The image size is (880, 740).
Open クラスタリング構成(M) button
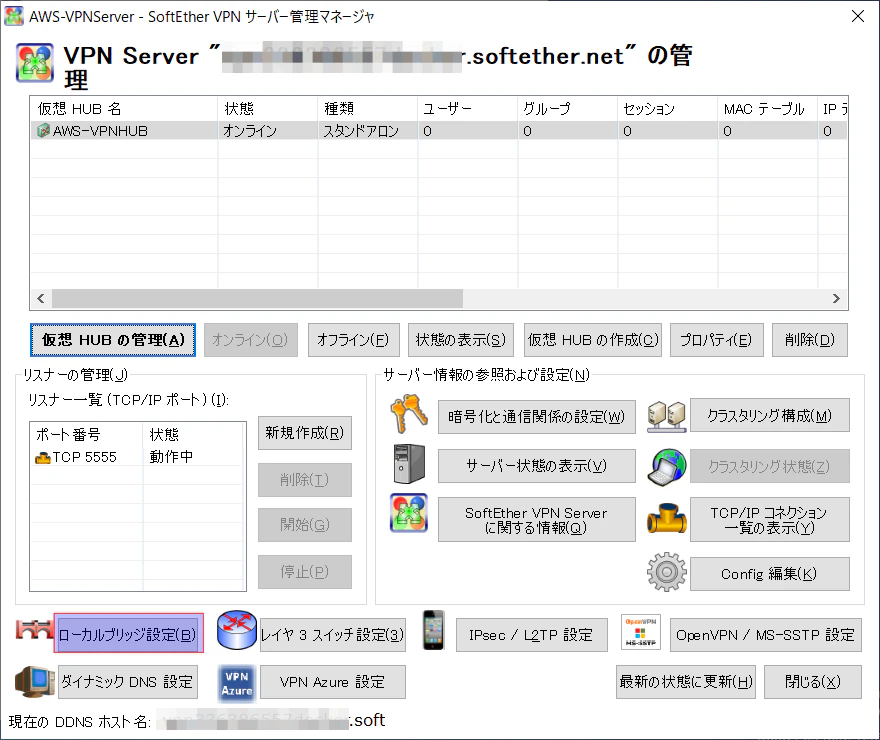point(769,416)
